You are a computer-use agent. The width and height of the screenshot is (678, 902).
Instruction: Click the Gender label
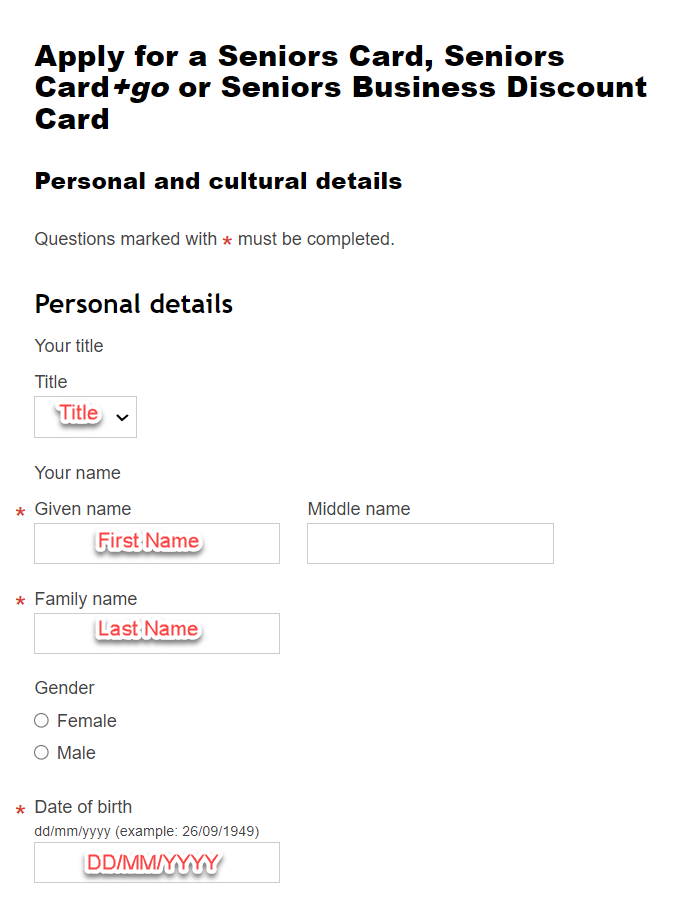[64, 688]
